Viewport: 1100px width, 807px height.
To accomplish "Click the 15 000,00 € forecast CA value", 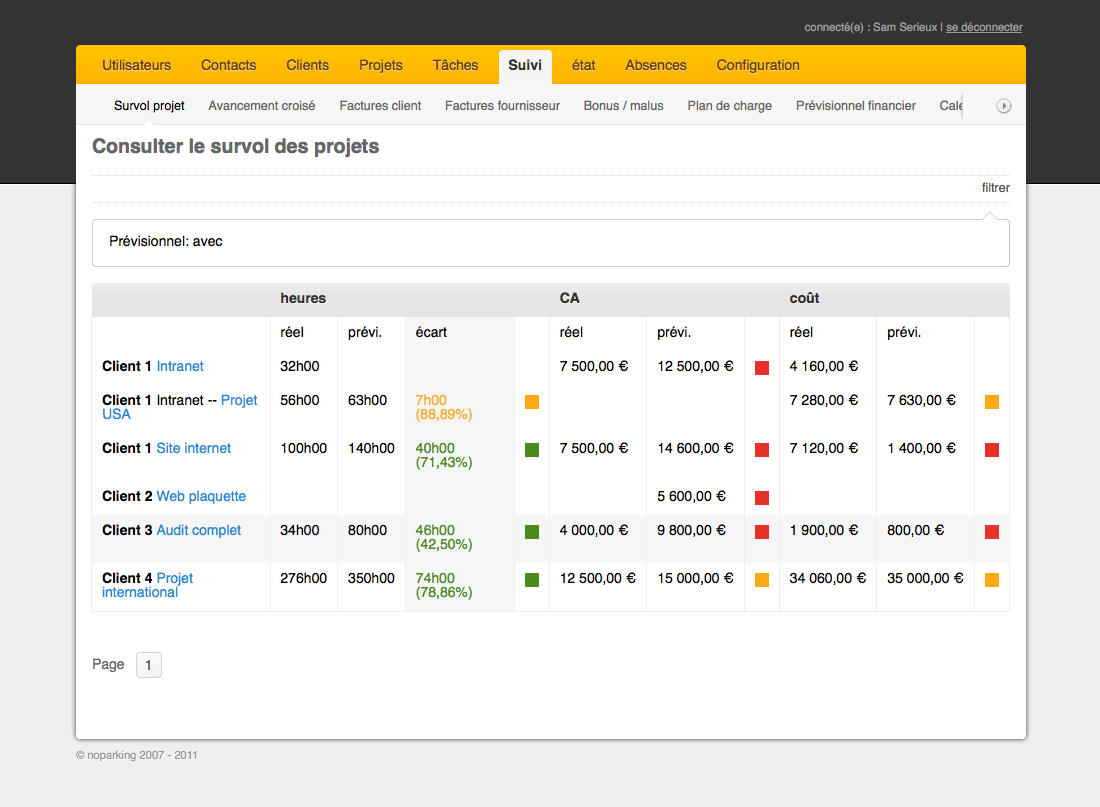I will [x=695, y=578].
